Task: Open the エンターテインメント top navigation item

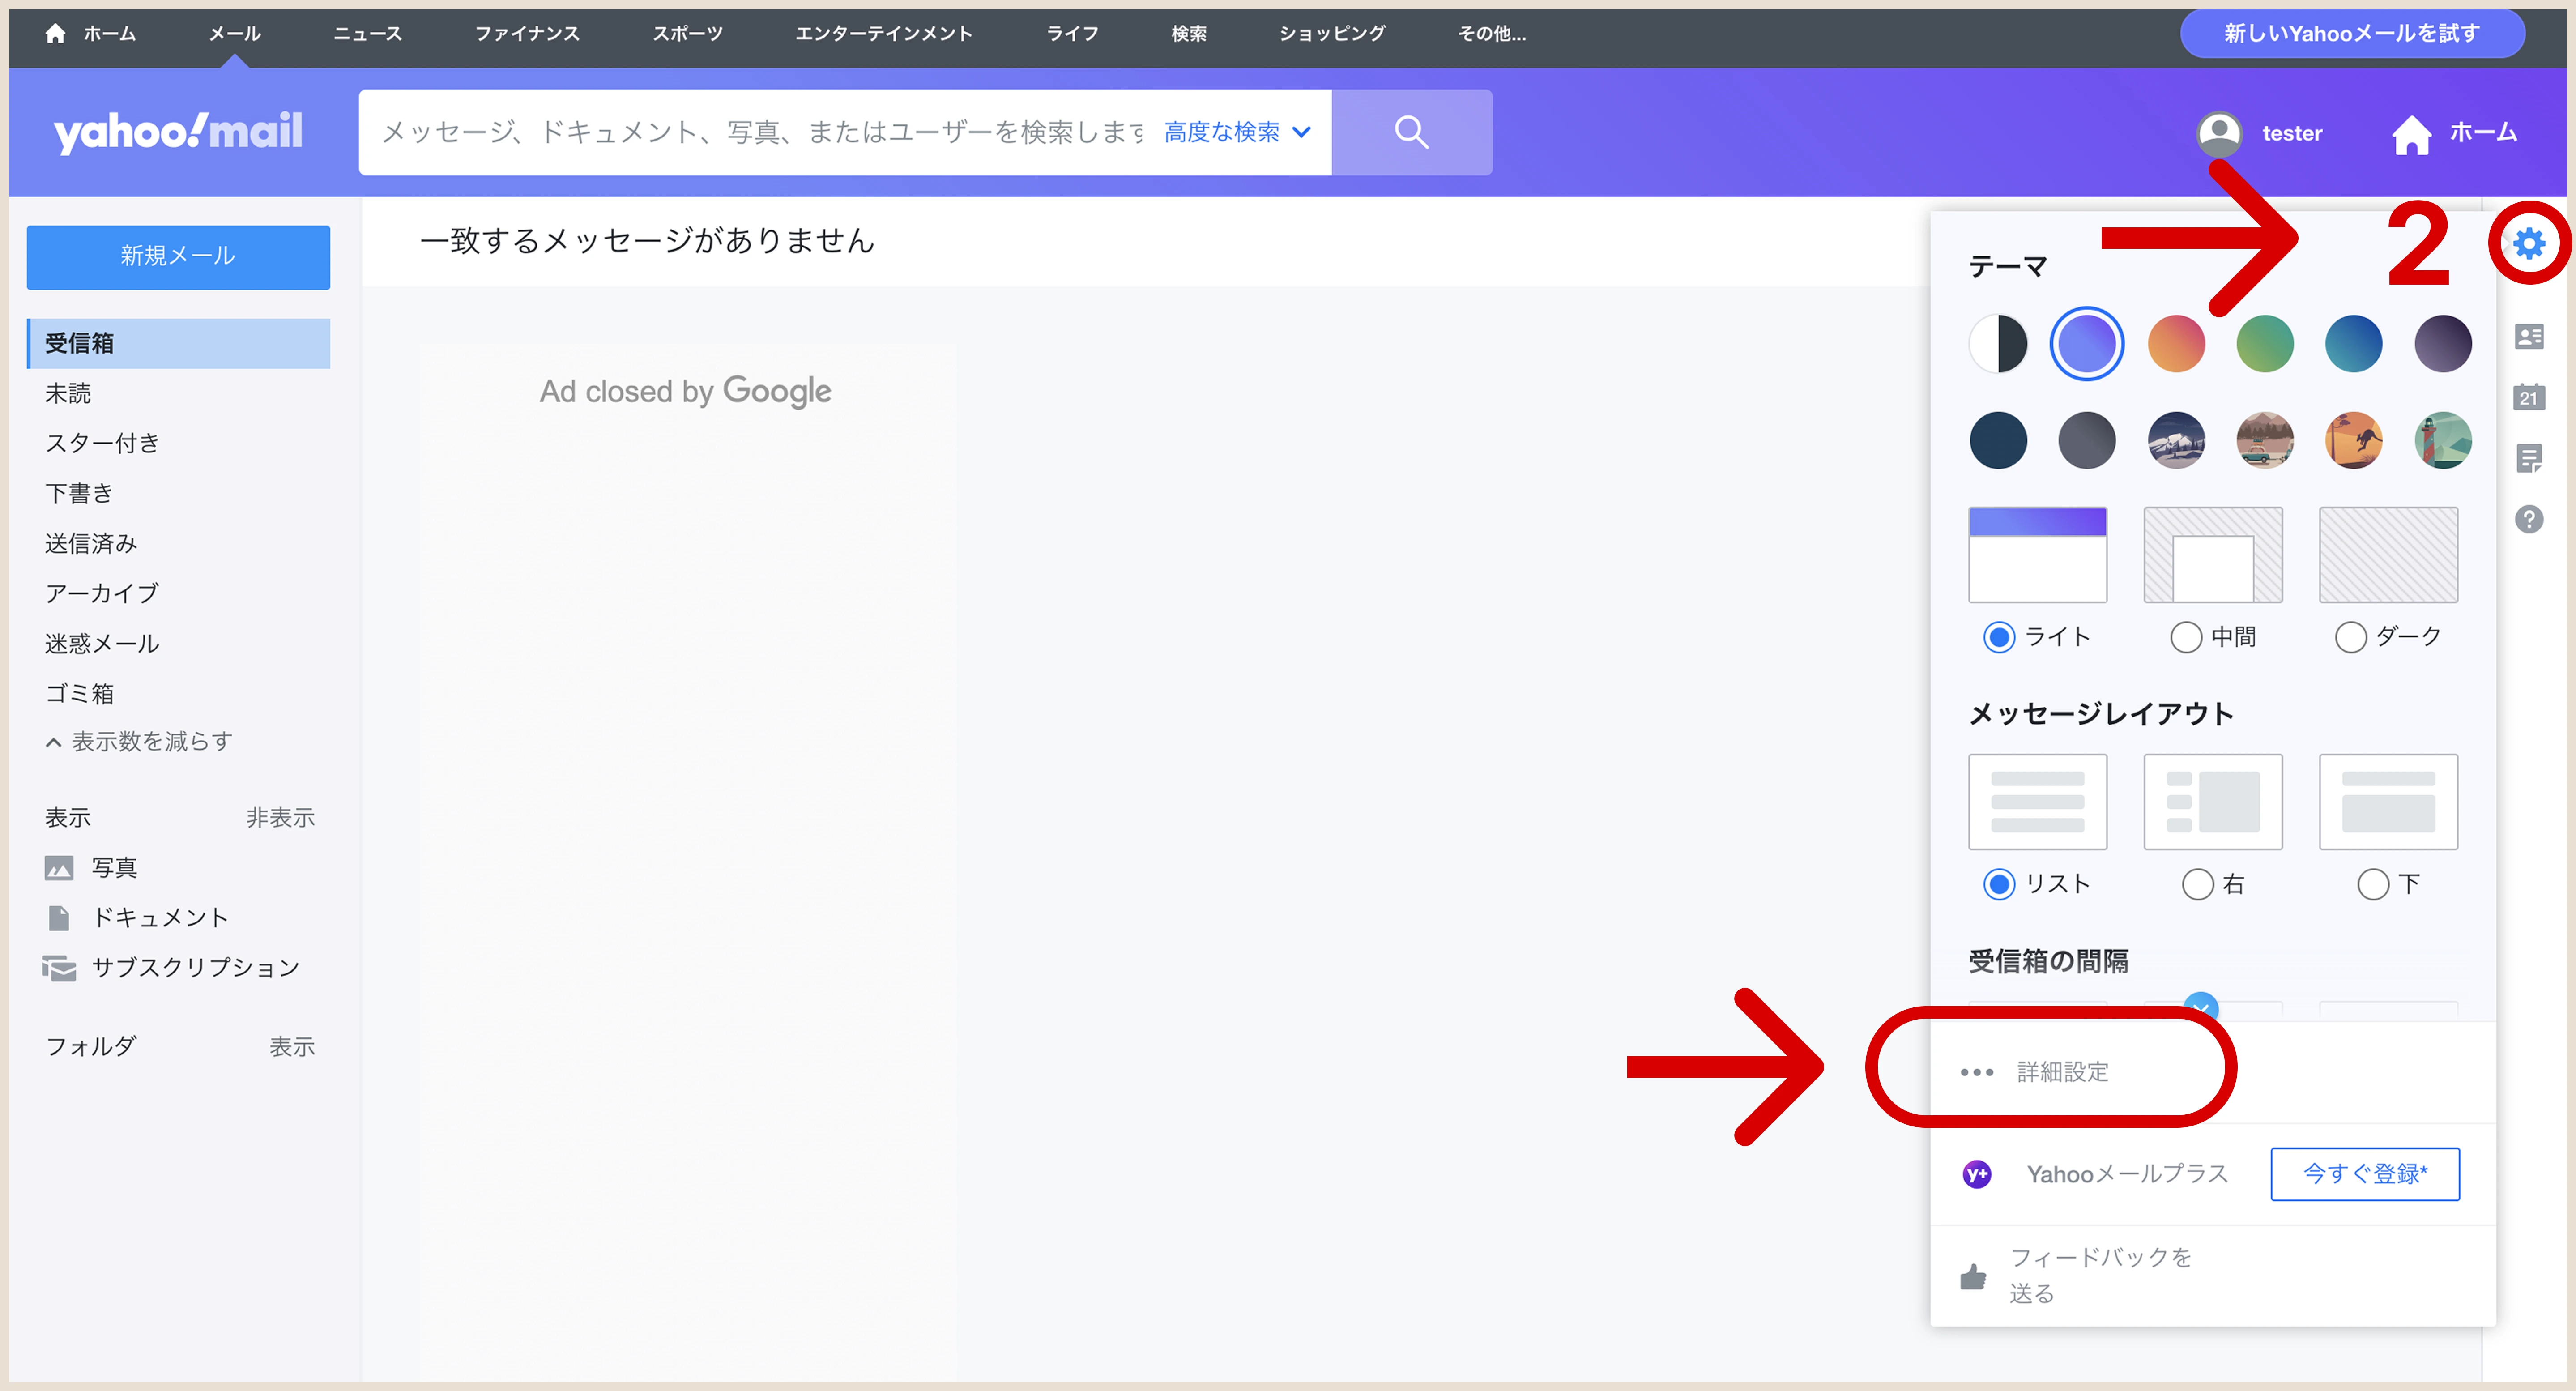Action: tap(884, 33)
